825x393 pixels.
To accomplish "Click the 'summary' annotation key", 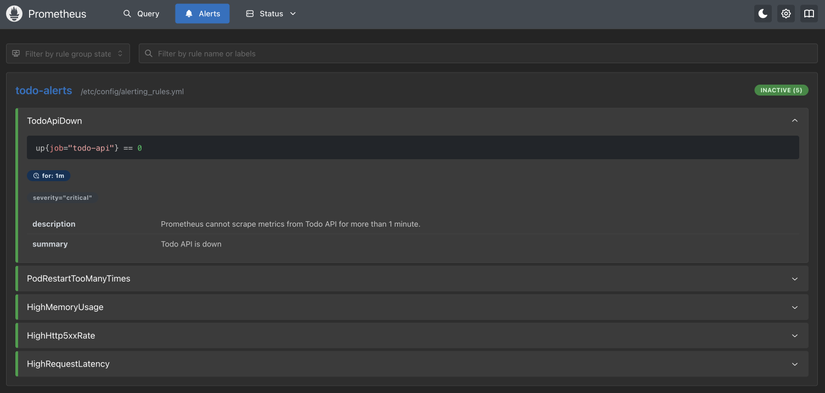I will click(x=50, y=244).
